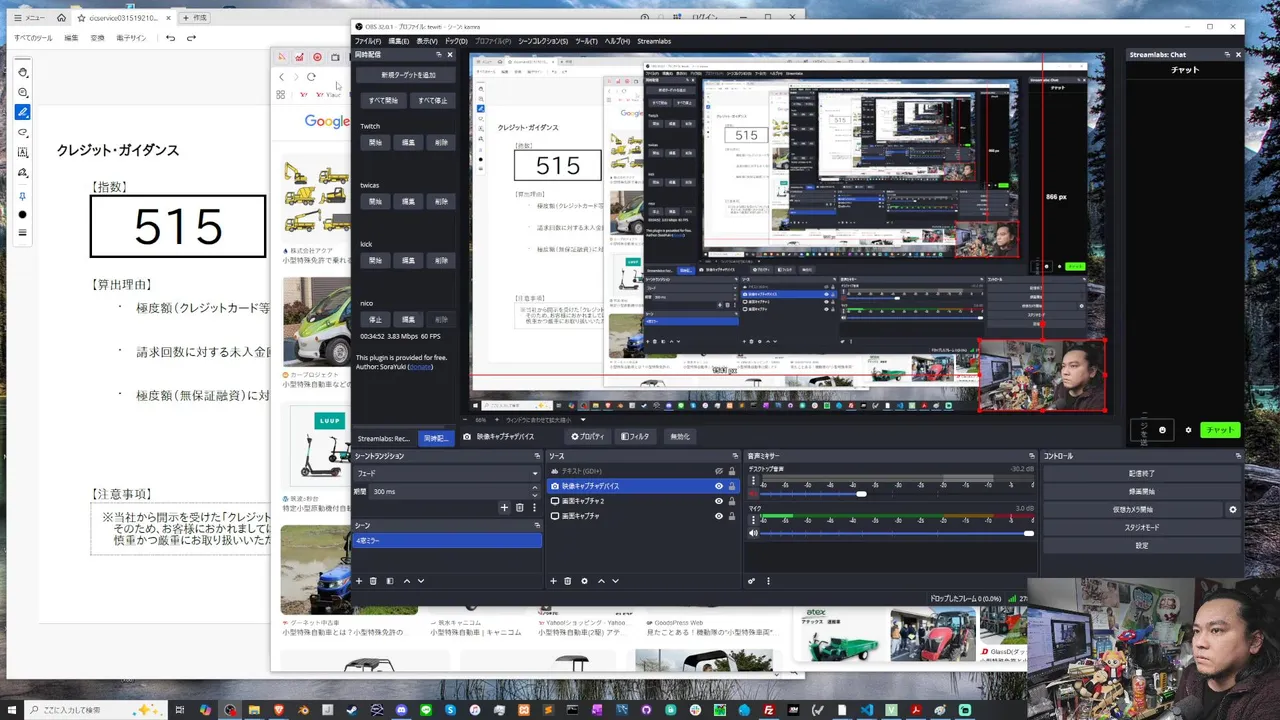Select the lasso draw tool in Acrobat
The height and width of the screenshot is (720, 1280).
coord(22,132)
